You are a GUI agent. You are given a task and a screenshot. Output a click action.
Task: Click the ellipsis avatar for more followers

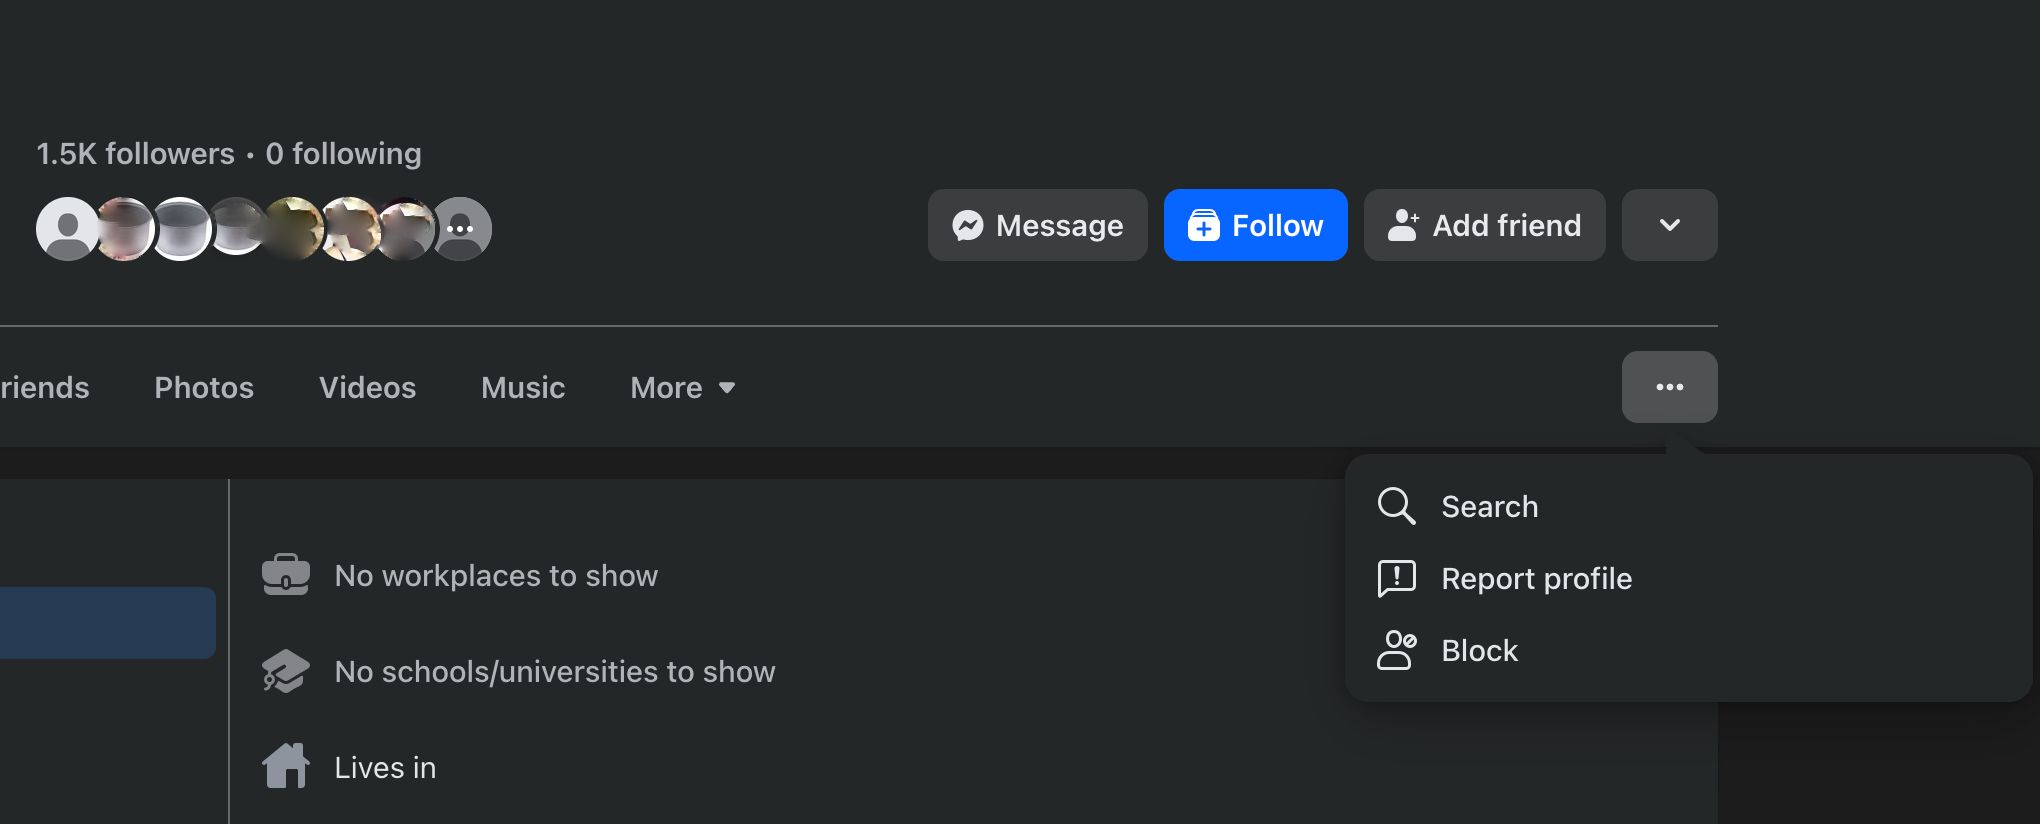coord(461,229)
